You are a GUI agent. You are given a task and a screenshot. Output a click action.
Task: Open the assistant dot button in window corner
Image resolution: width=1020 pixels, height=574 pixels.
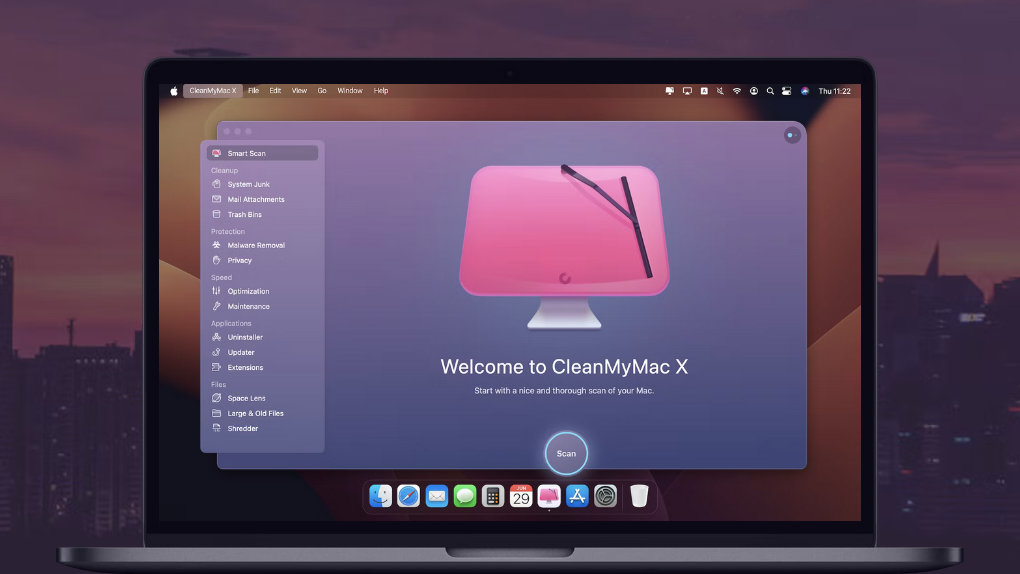pos(792,135)
